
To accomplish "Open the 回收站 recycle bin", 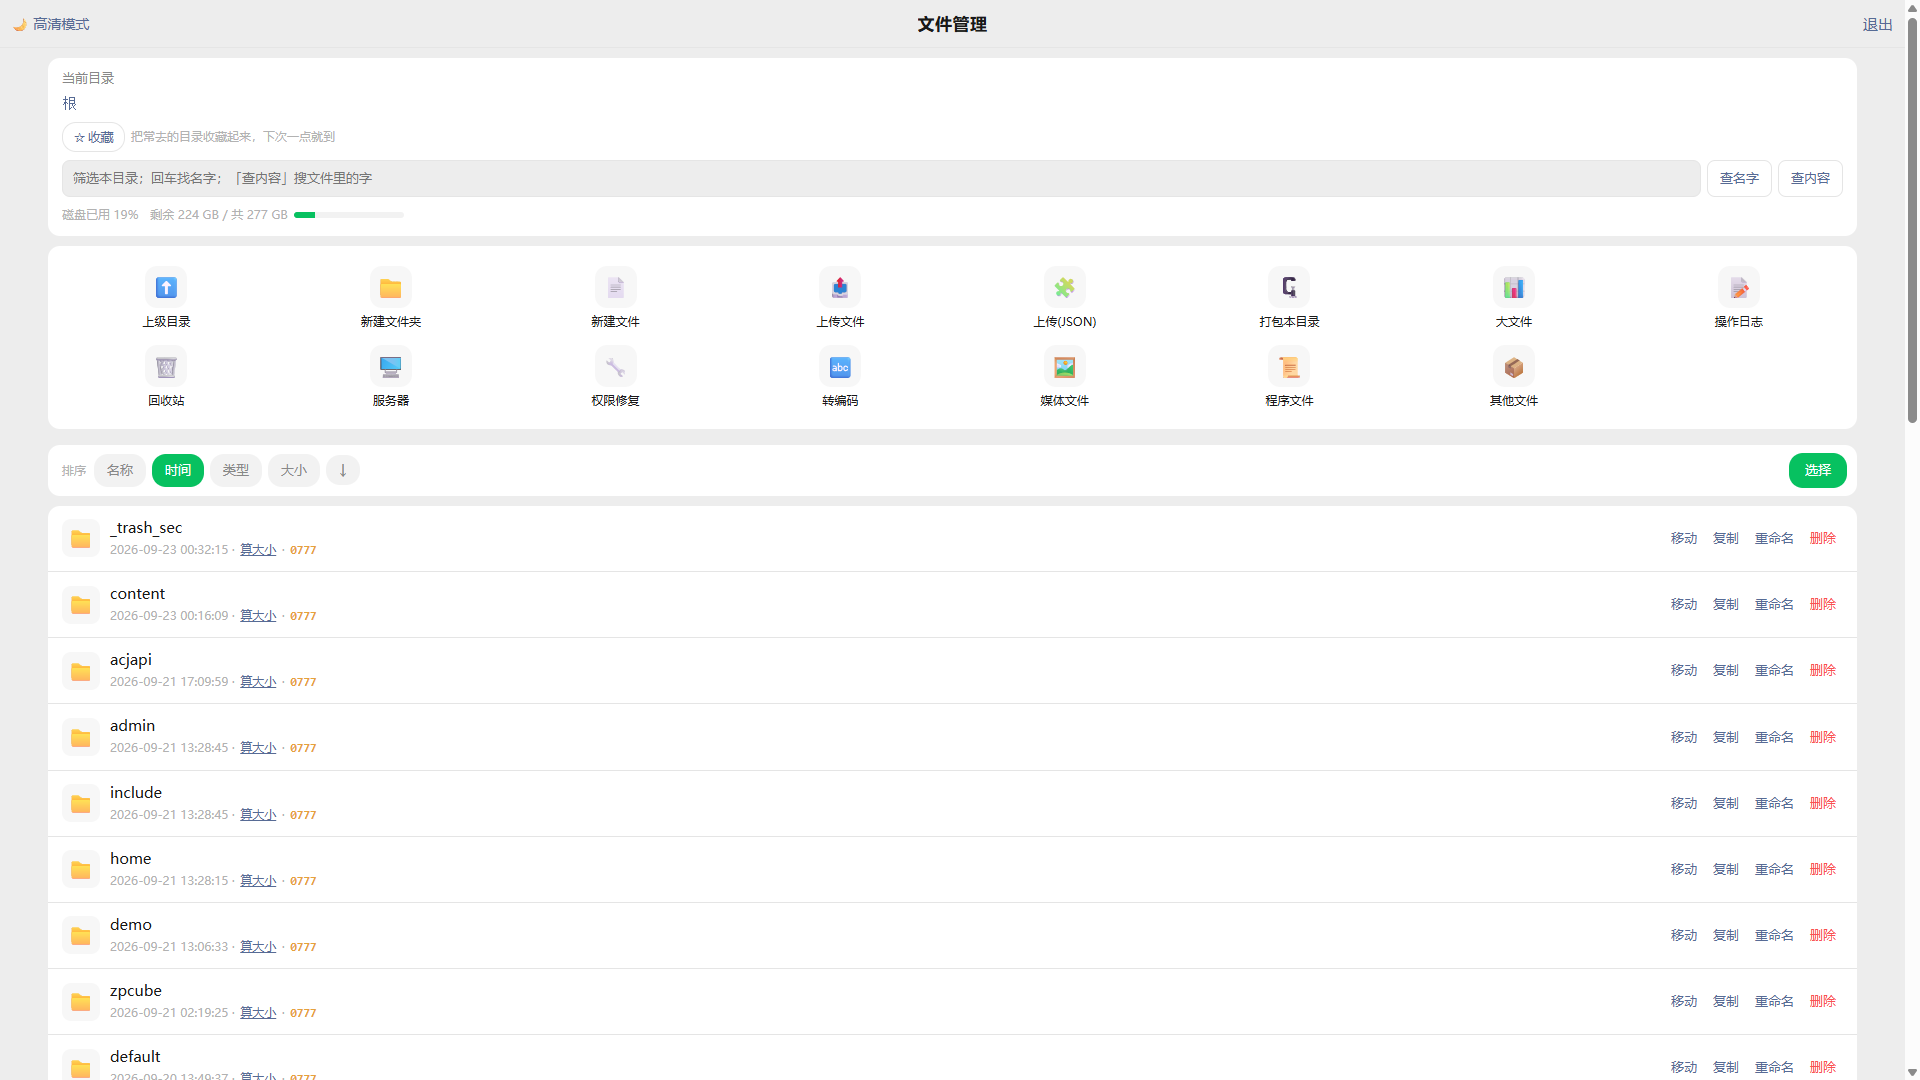I will click(166, 367).
